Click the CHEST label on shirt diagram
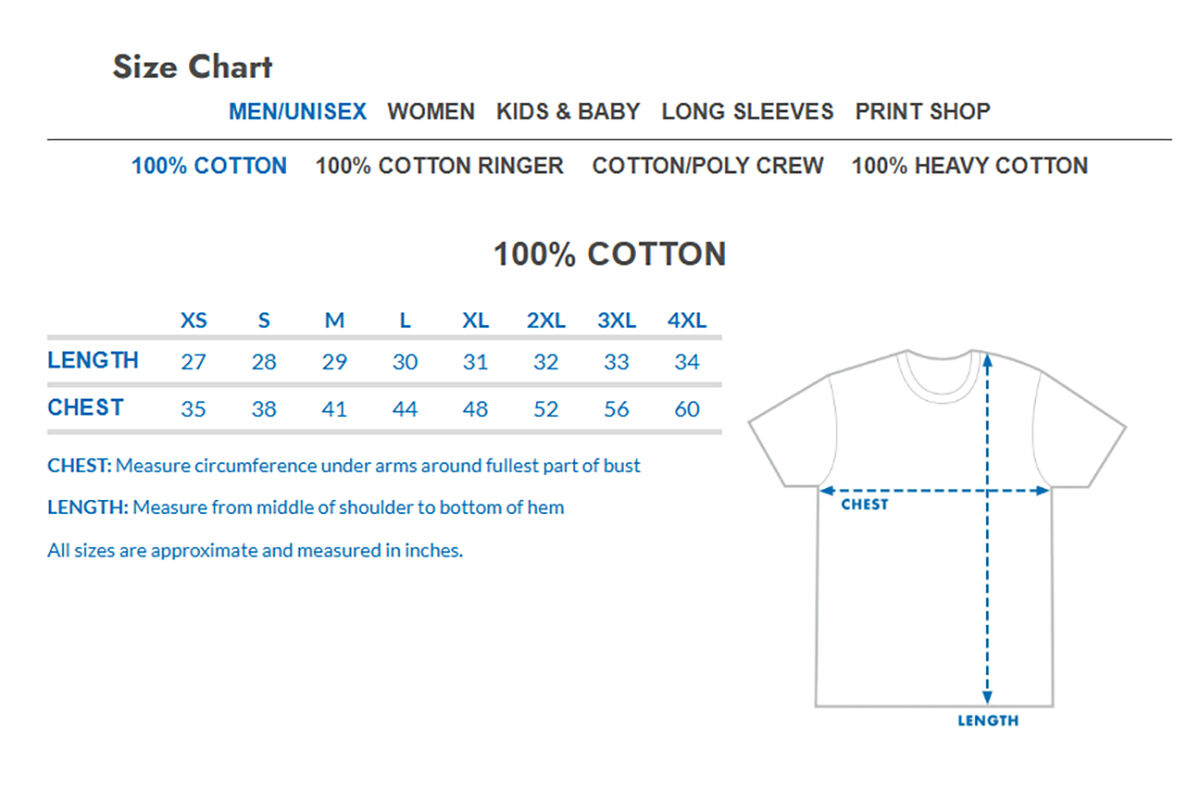Viewport: 1200px width, 800px height. (864, 505)
